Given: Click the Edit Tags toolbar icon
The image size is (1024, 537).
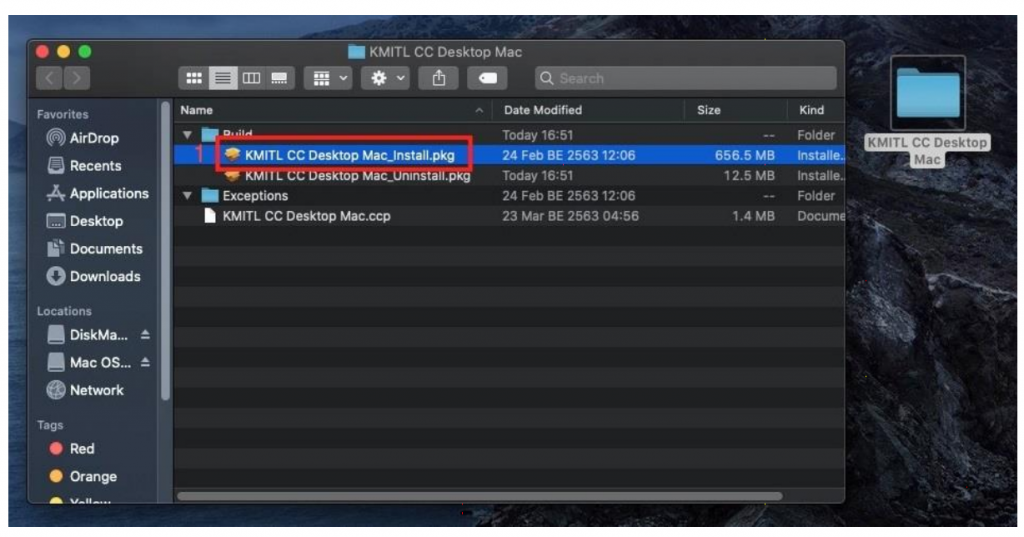Looking at the screenshot, I should point(486,78).
